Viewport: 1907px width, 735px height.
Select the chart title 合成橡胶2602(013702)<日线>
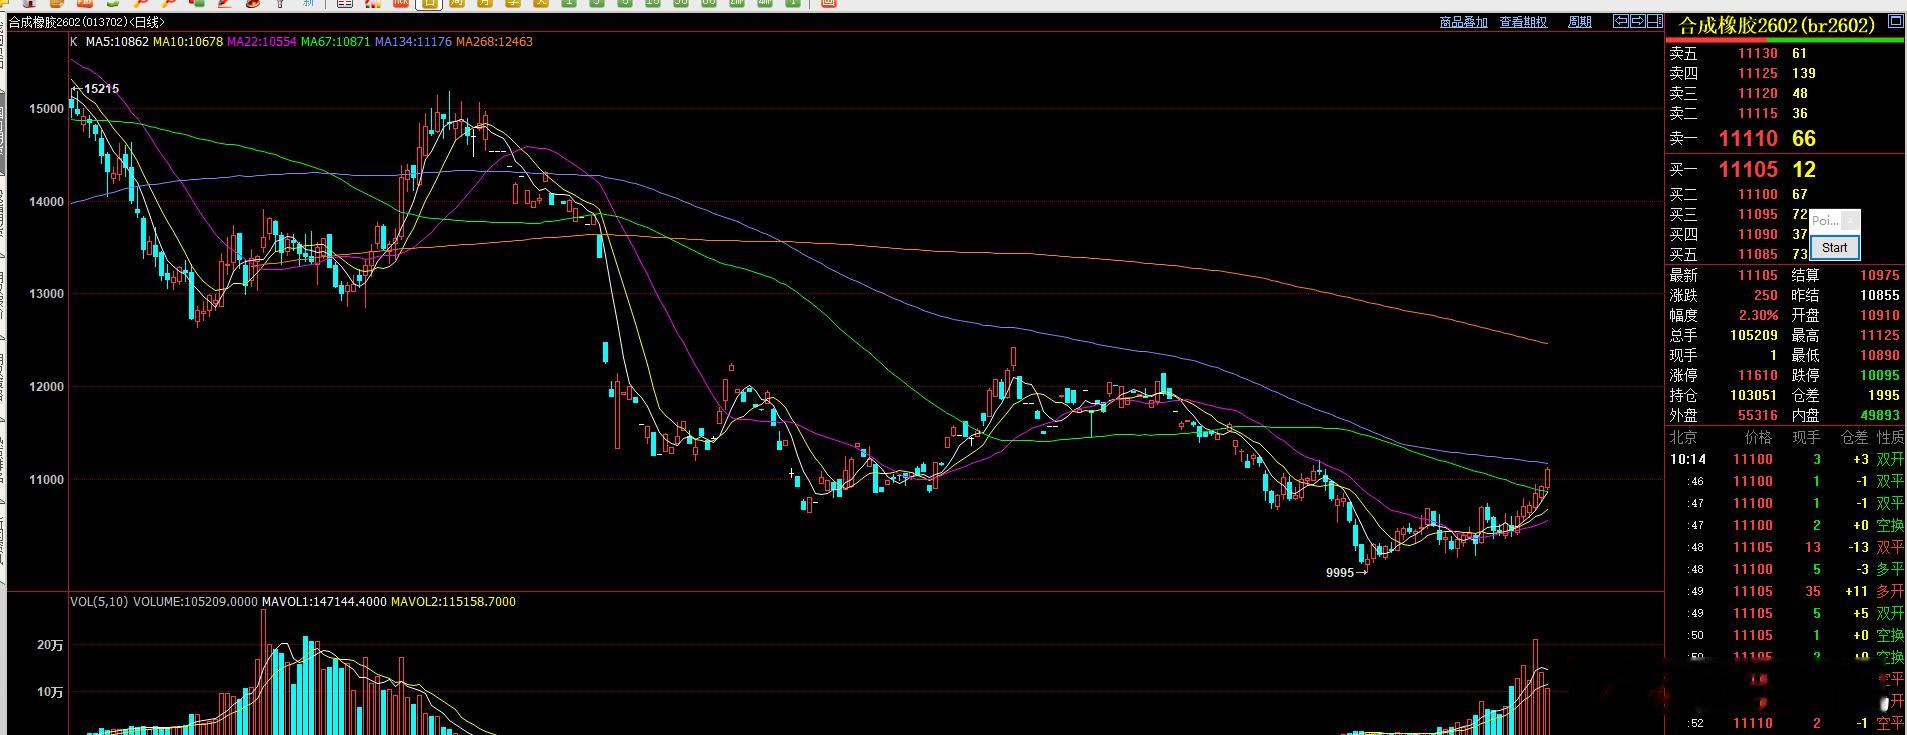pos(87,22)
